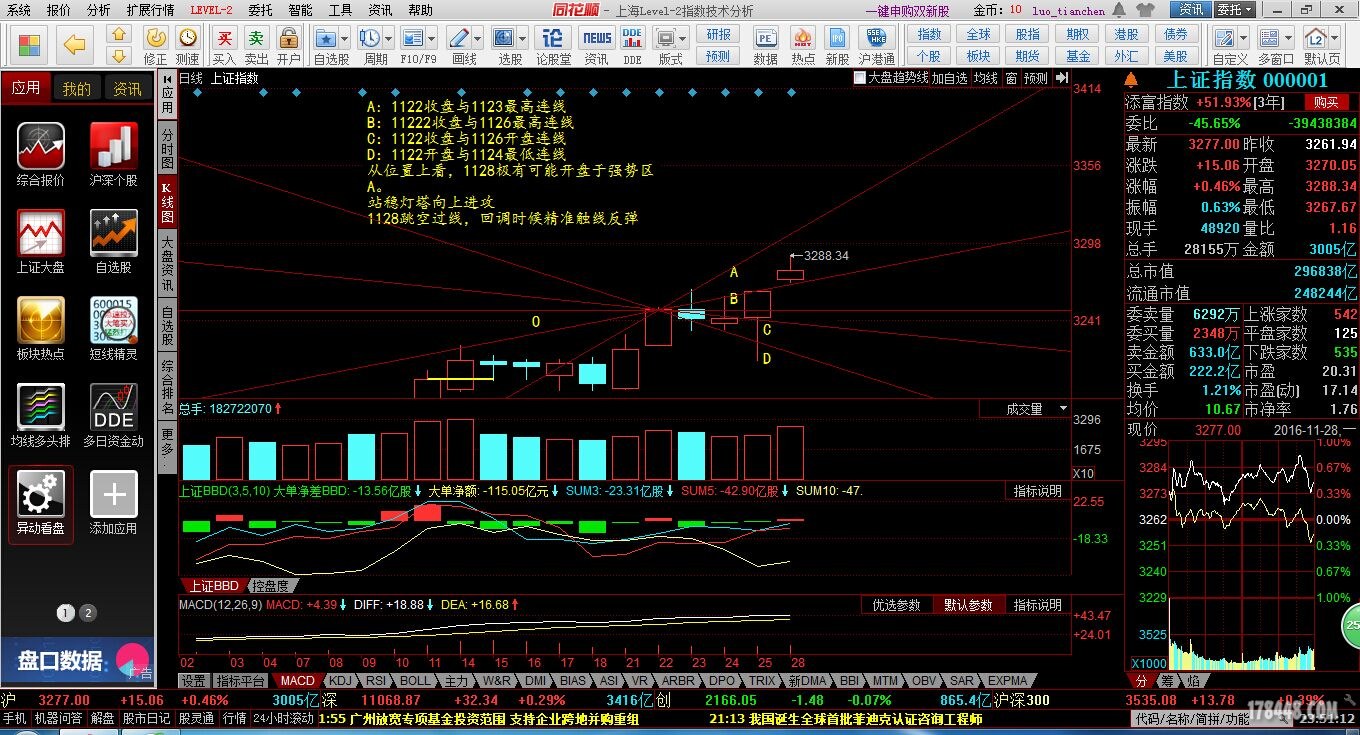1360x735 pixels.
Task: Open the 多窗口 multi-window icon
Action: point(1270,37)
